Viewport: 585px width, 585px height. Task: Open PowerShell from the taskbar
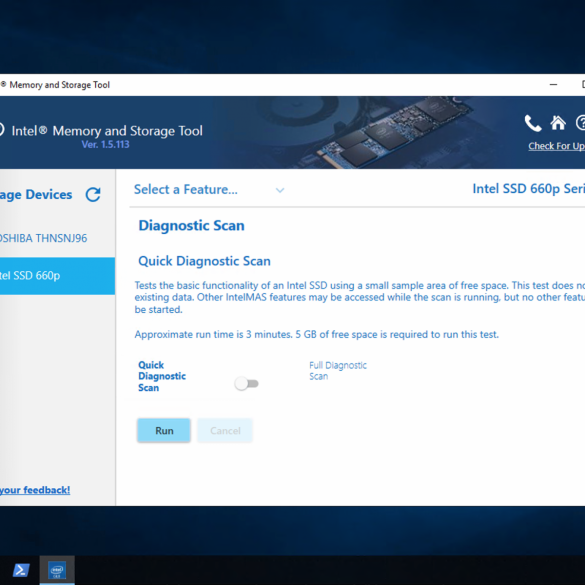tap(21, 570)
